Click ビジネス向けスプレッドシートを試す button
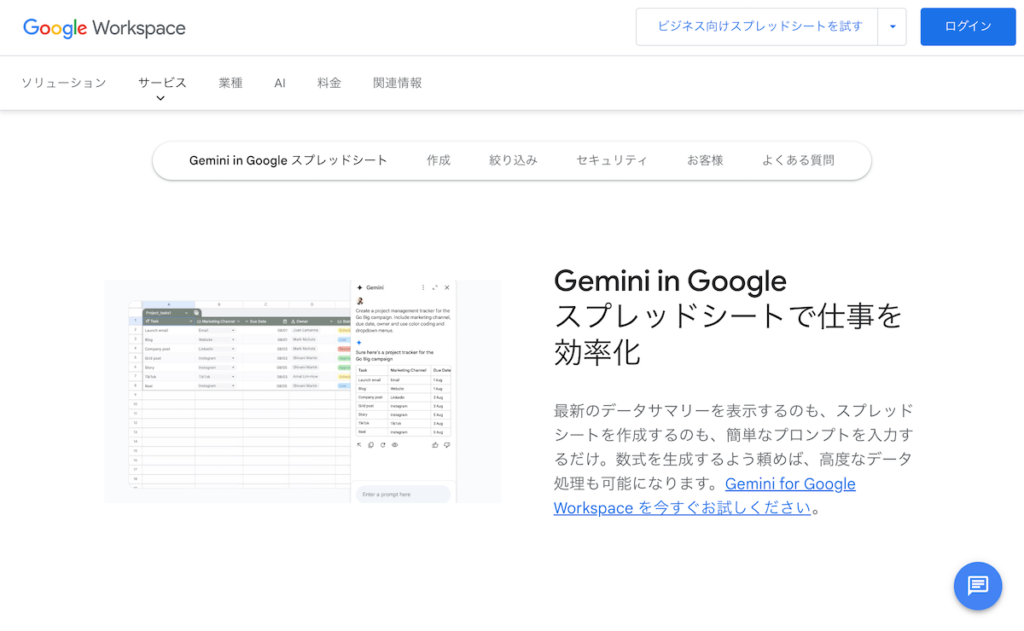1024x631 pixels. 758,27
